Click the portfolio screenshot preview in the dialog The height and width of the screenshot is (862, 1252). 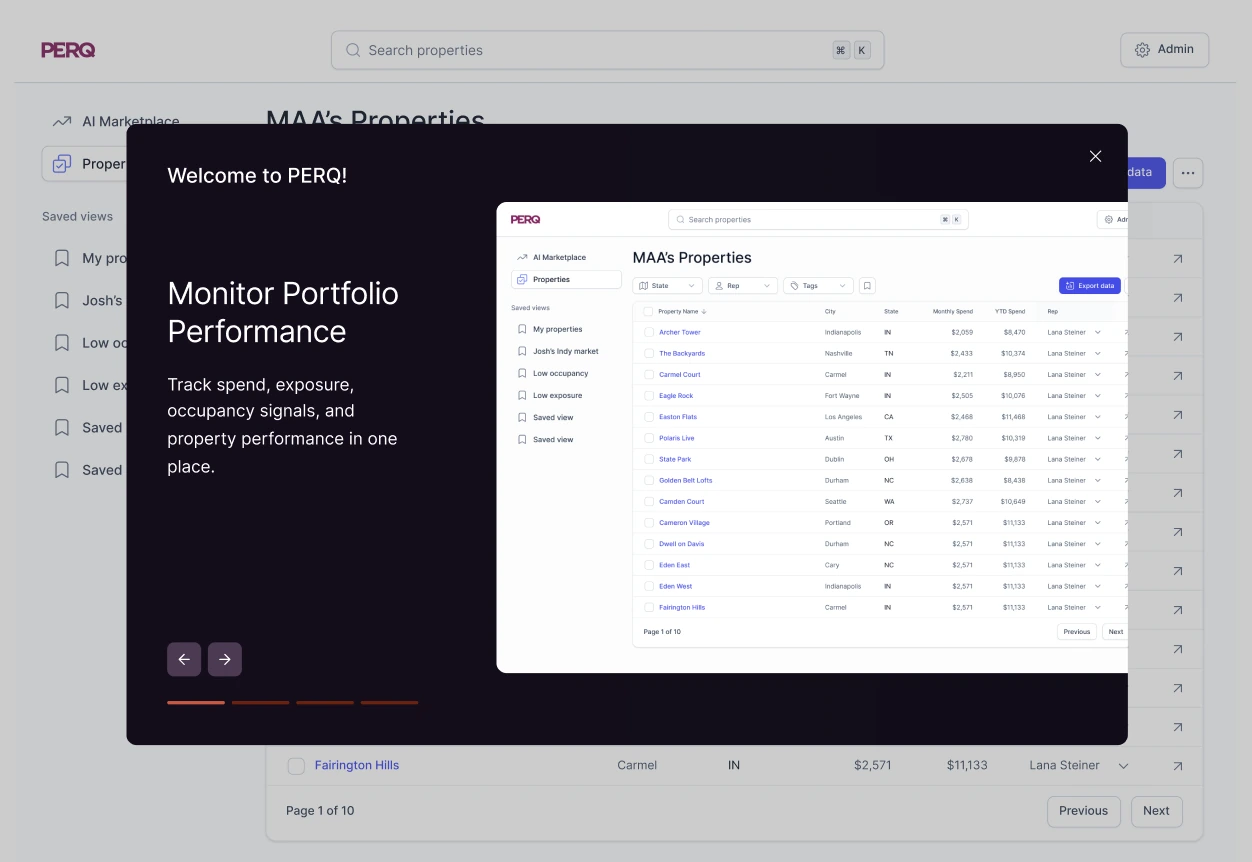pos(812,437)
